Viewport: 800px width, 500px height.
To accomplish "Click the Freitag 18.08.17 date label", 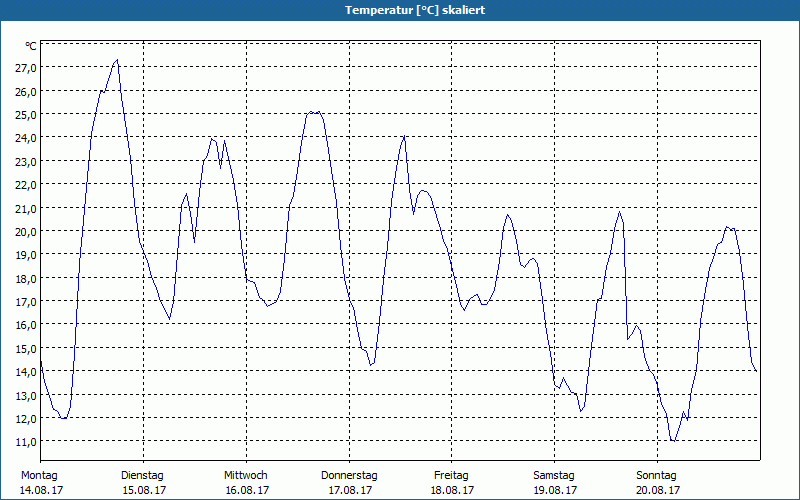I will 452,483.
